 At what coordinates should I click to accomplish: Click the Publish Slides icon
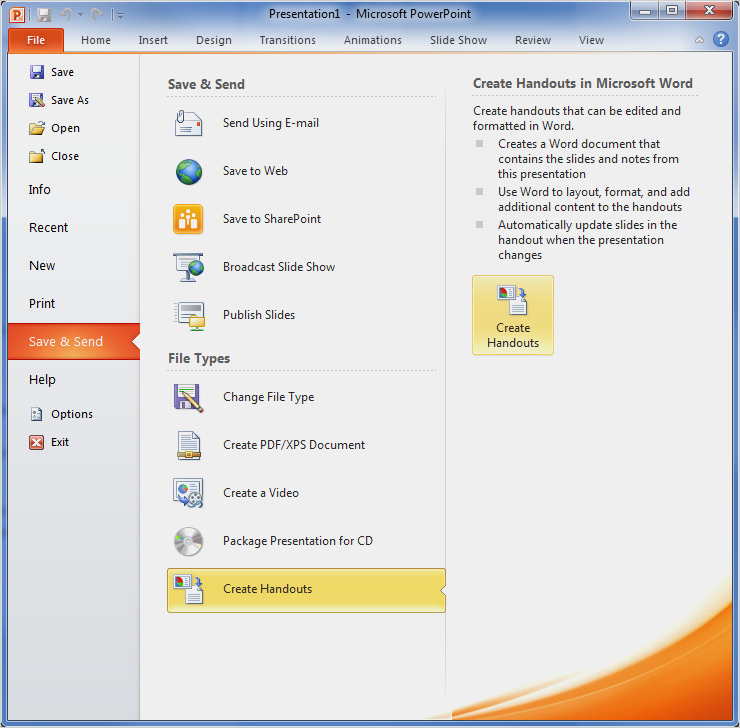[x=189, y=316]
